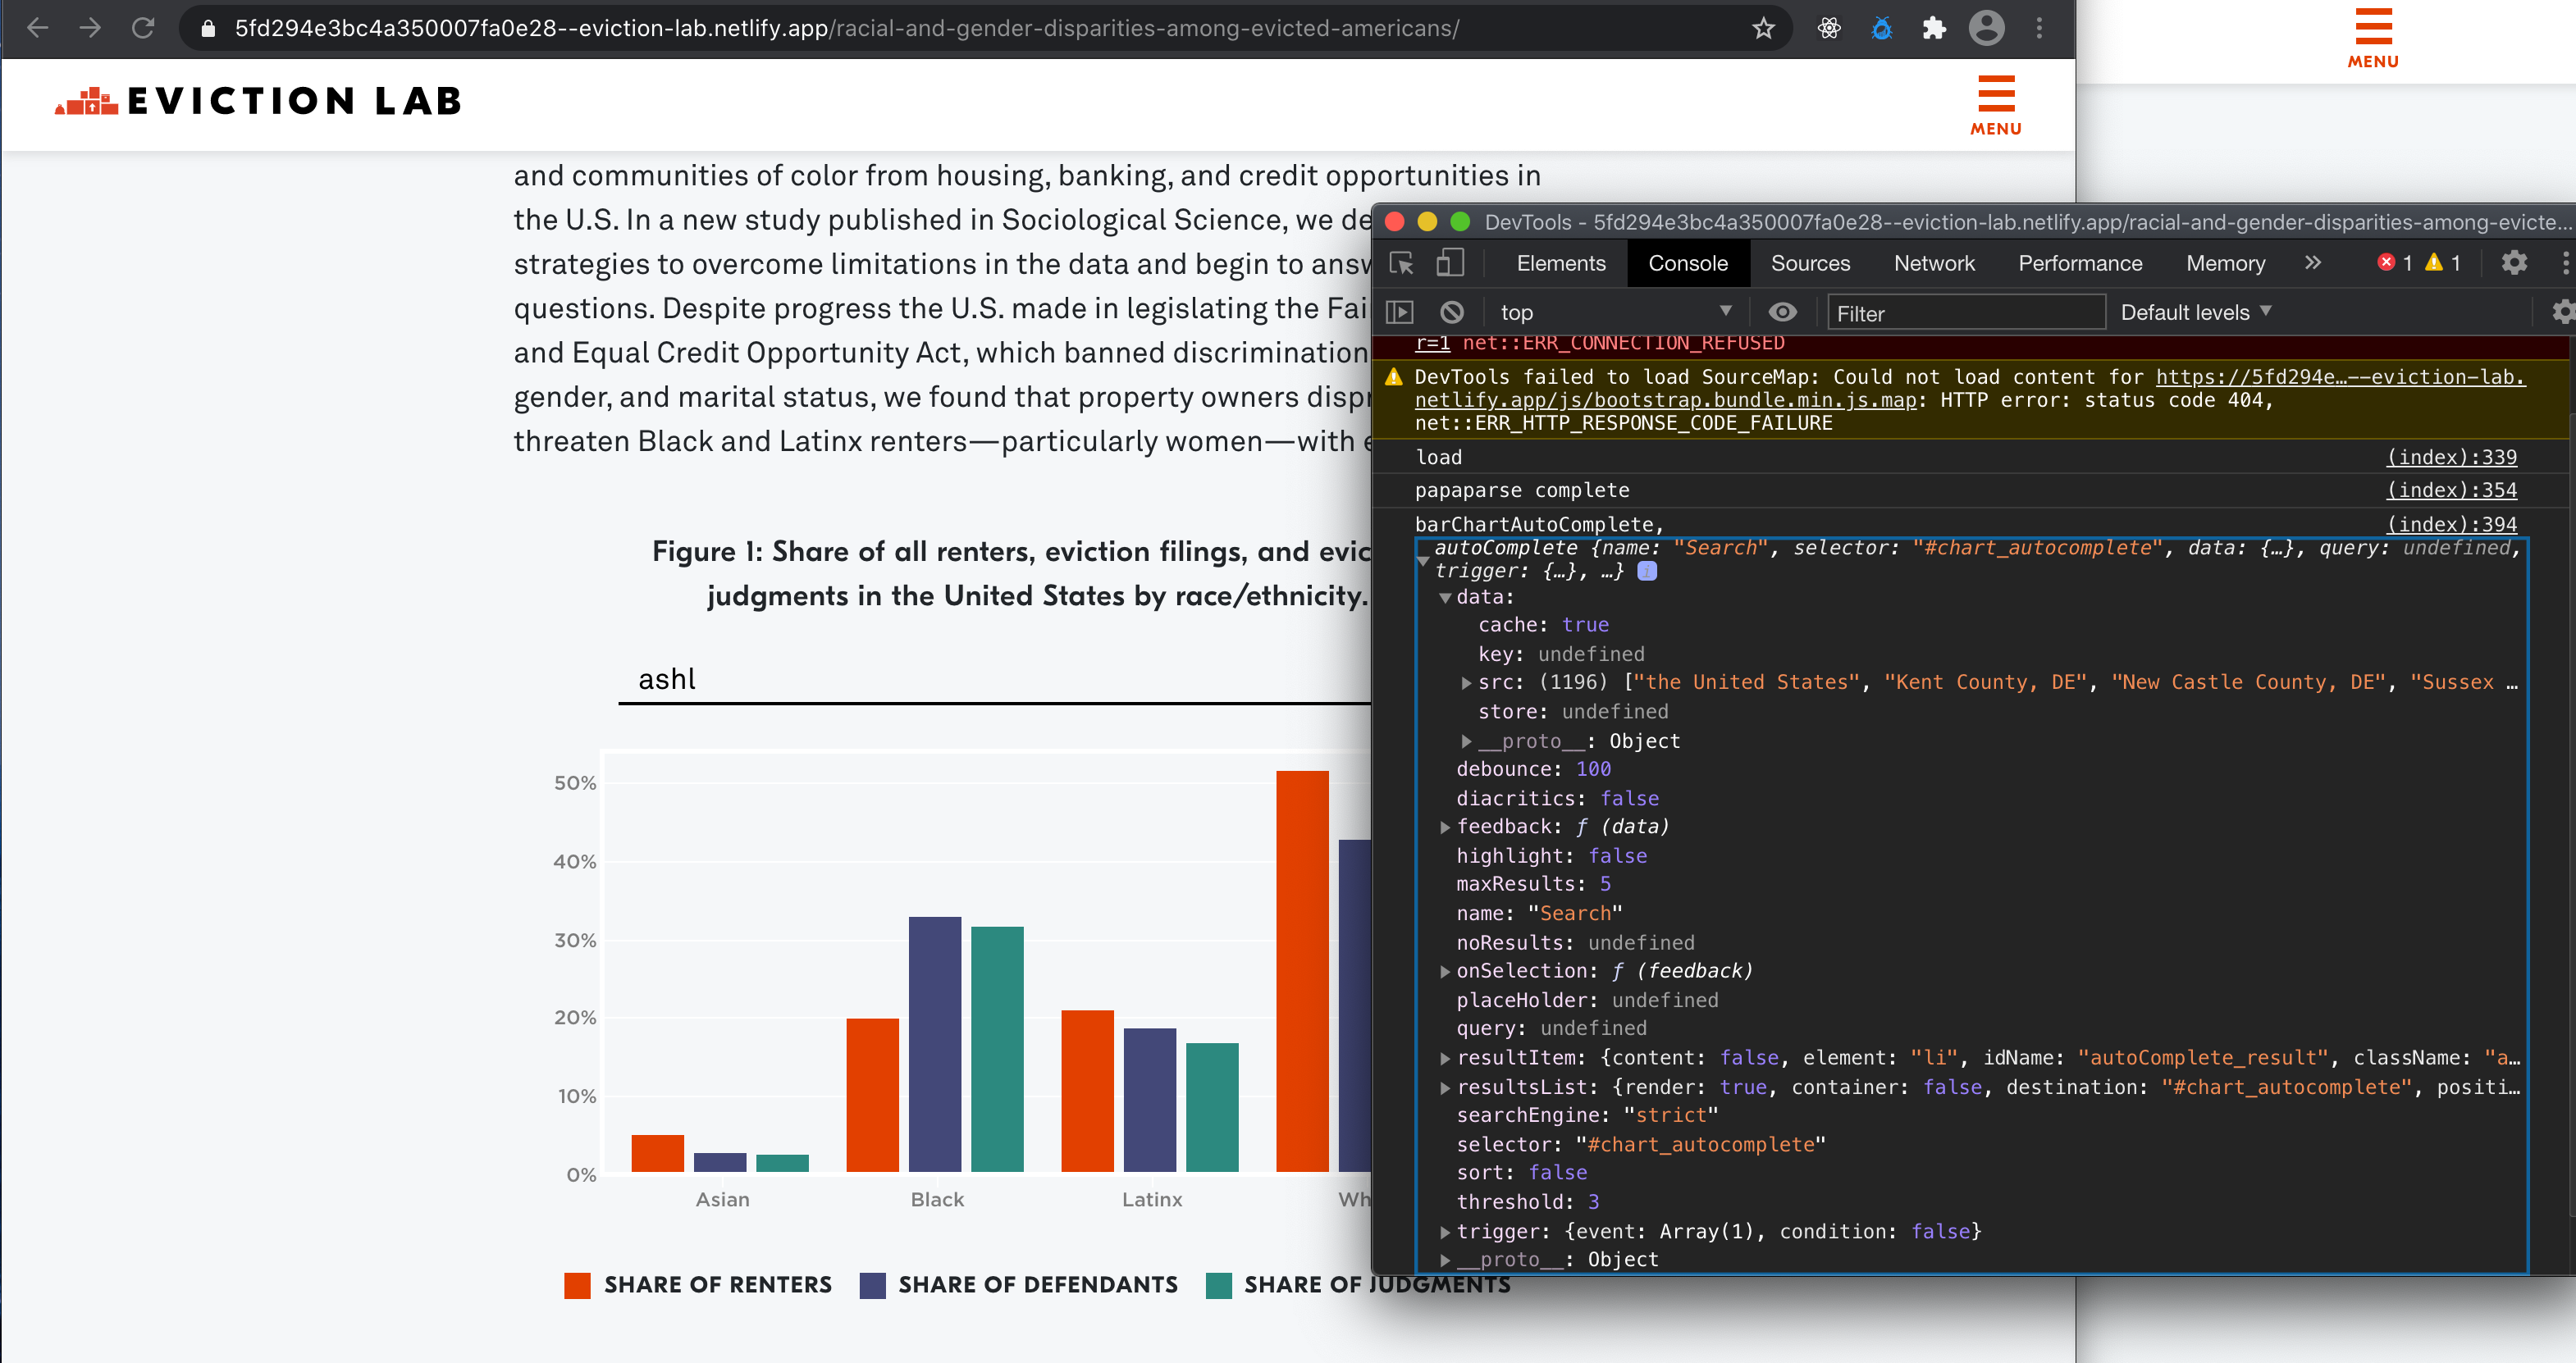Click the warning count indicator

2442,263
